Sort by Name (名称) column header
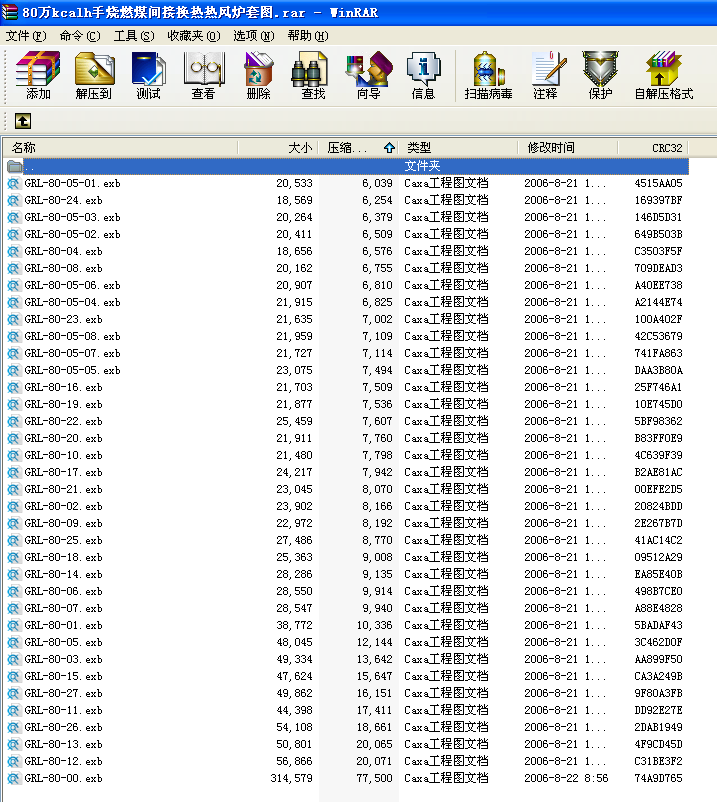The width and height of the screenshot is (717, 802). [x=120, y=147]
